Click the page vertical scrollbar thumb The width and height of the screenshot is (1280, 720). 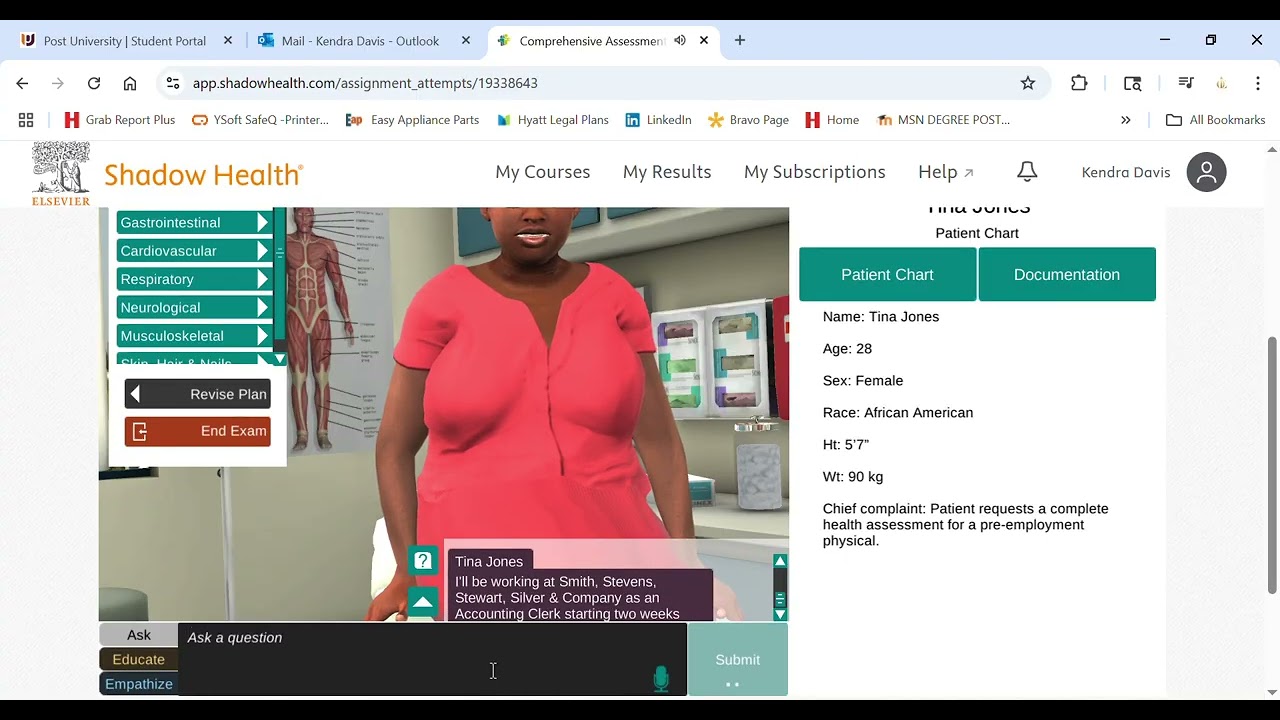[1272, 465]
